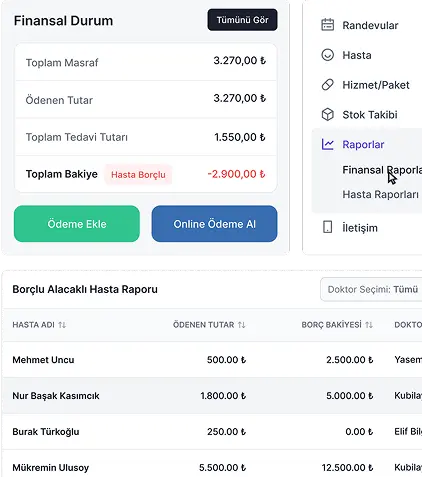
Task: Click the Stok Takibi box icon
Action: pyautogui.click(x=327, y=115)
